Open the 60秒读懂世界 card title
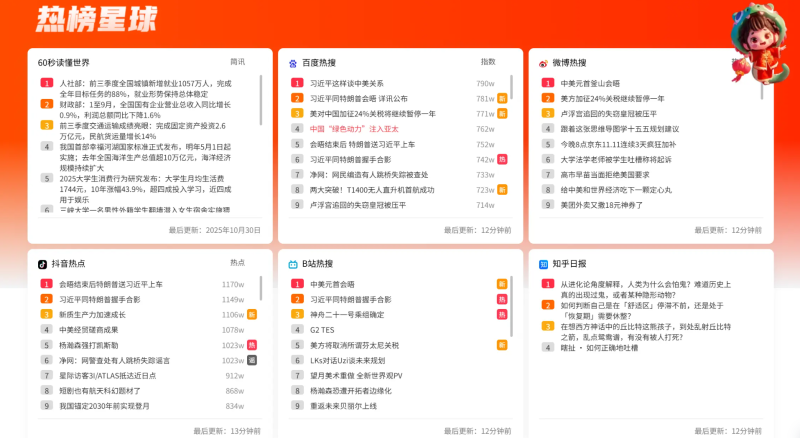 (x=64, y=63)
